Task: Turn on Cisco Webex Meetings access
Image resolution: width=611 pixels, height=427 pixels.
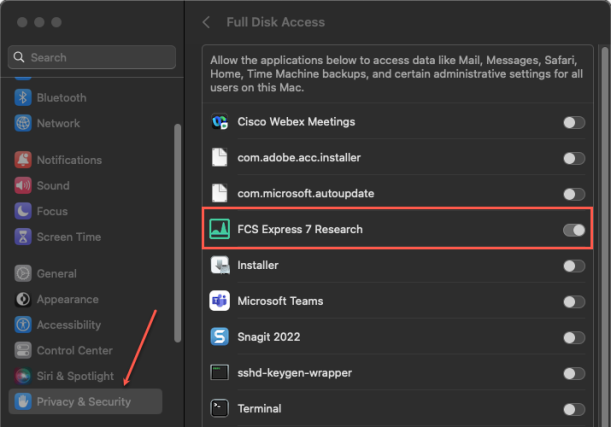Action: point(574,123)
